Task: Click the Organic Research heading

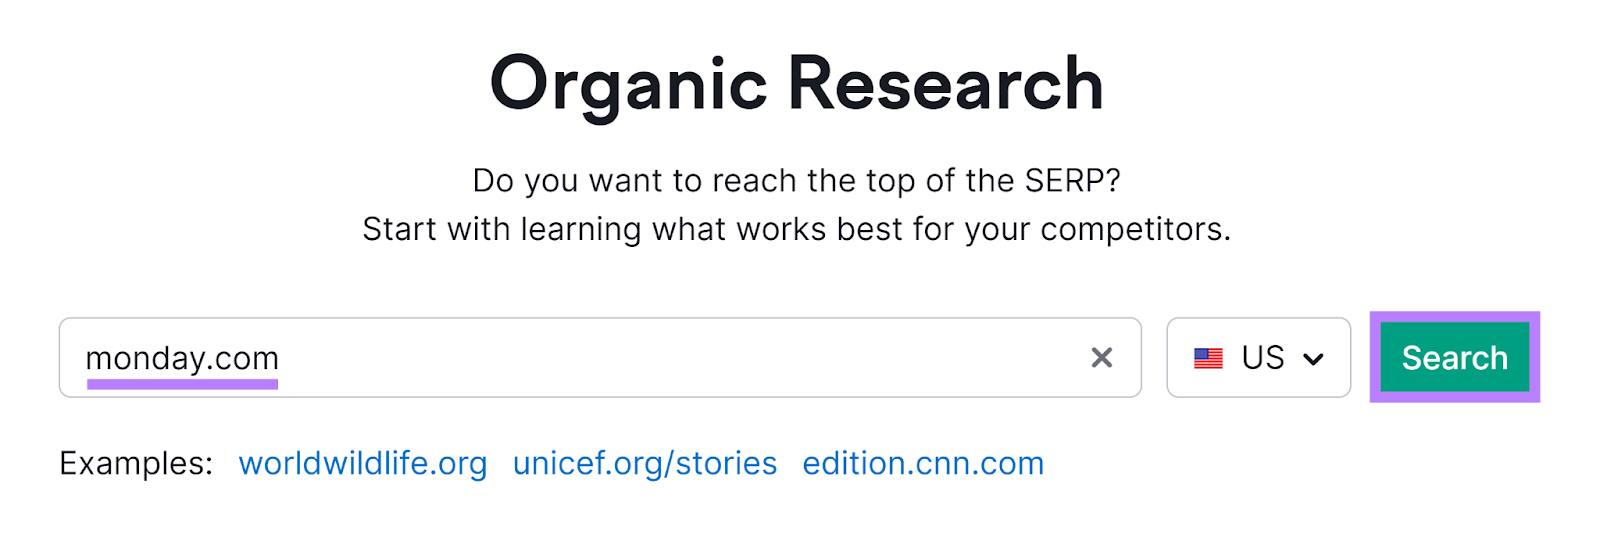Action: pos(796,84)
